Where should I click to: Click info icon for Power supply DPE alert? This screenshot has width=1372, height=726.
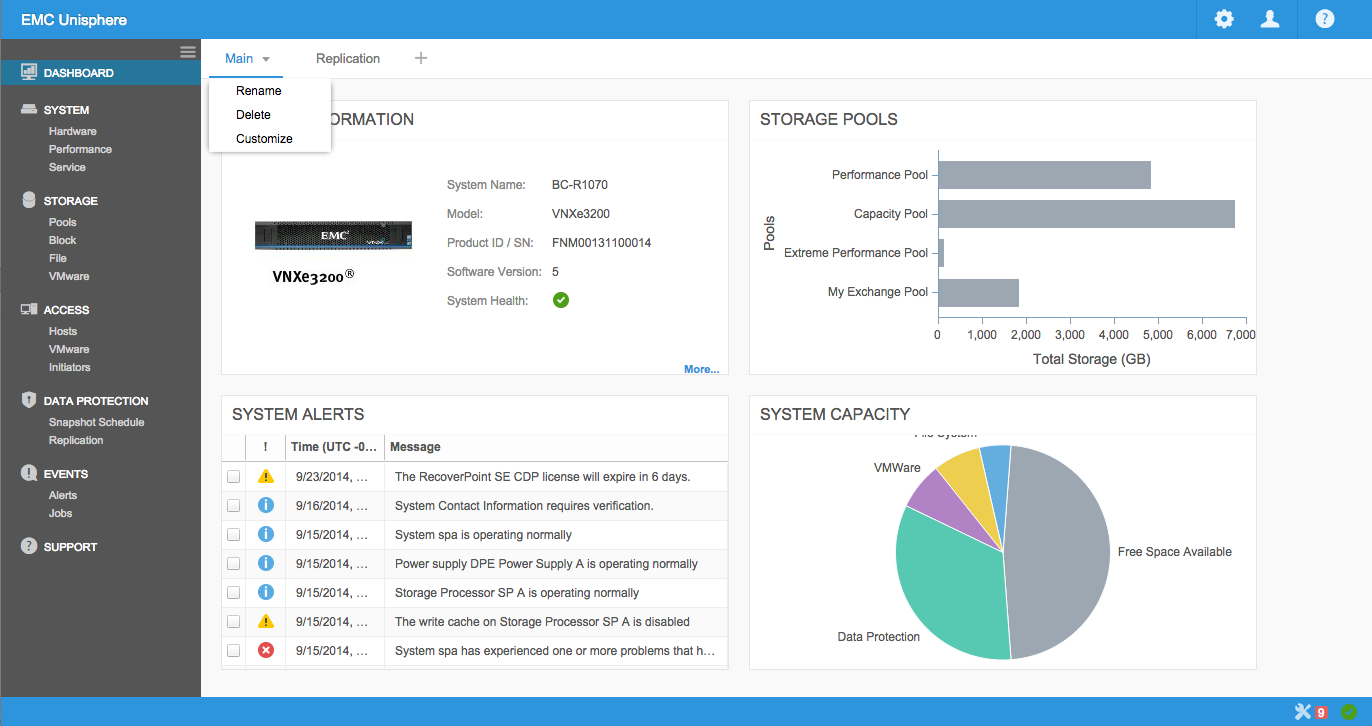[265, 563]
